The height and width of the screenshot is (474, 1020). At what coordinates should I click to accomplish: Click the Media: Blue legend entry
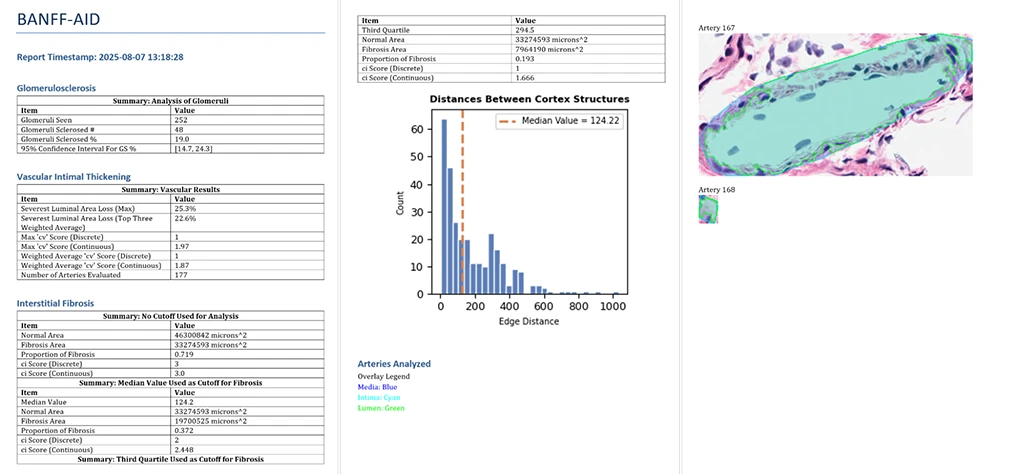pyautogui.click(x=377, y=387)
